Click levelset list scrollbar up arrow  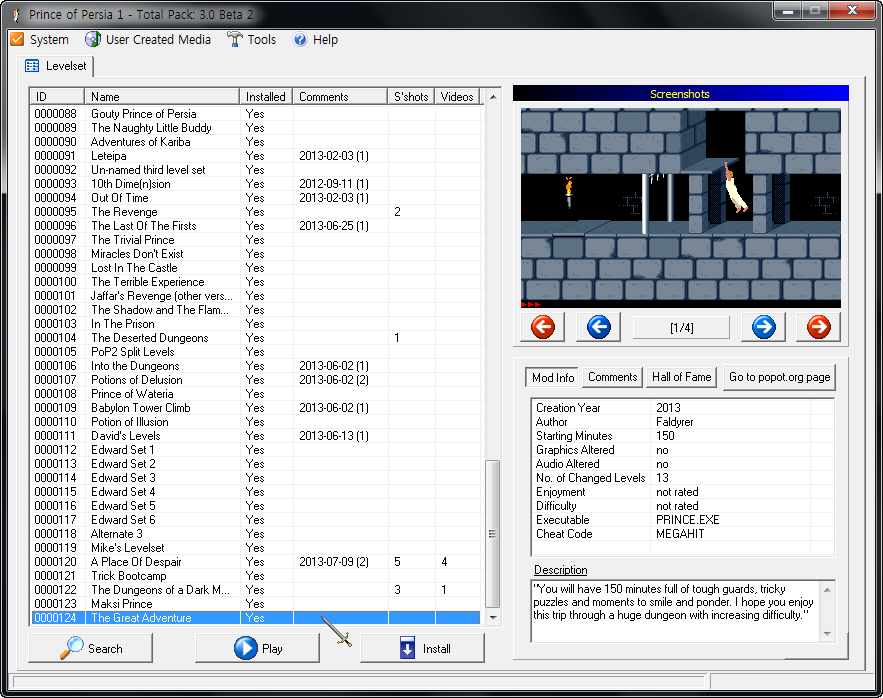[x=493, y=97]
